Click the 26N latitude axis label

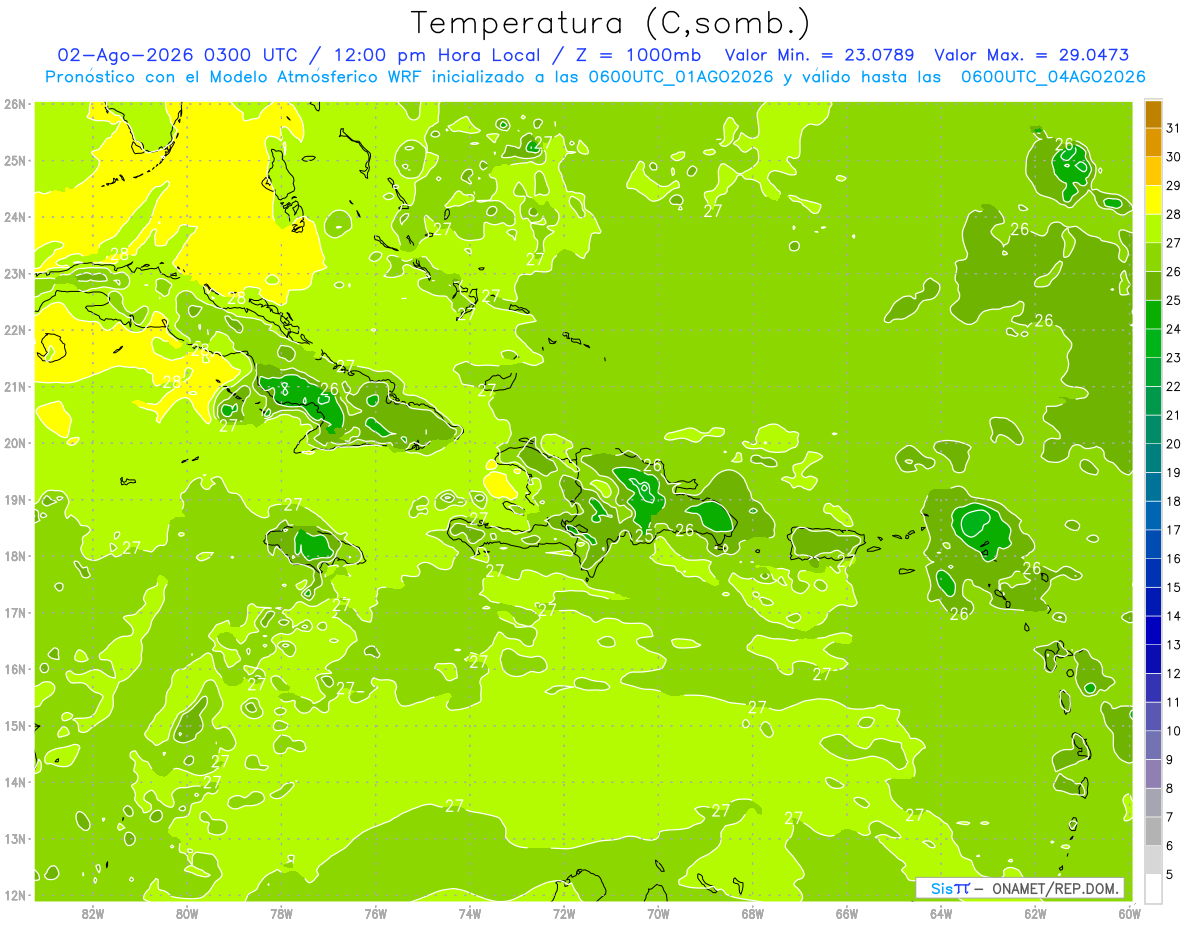15,104
